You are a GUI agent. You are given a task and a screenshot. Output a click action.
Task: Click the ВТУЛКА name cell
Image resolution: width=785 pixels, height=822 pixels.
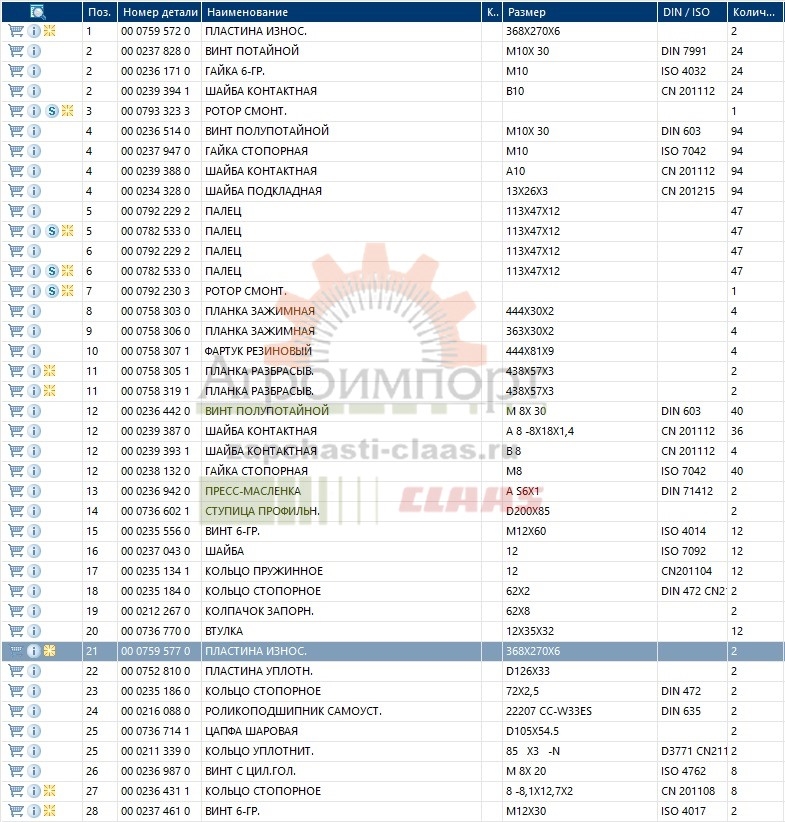point(224,631)
